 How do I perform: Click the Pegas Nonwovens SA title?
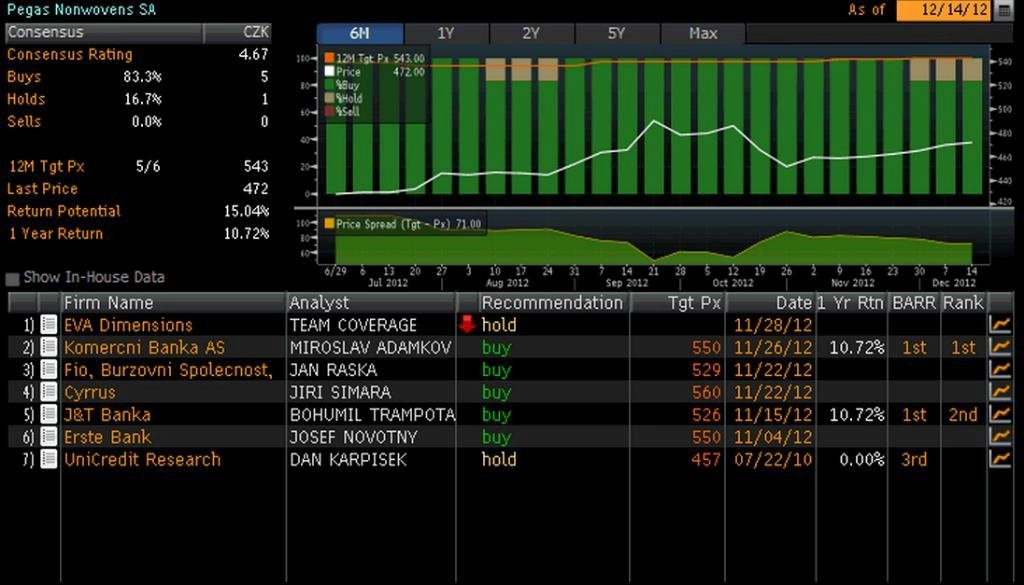(x=82, y=9)
